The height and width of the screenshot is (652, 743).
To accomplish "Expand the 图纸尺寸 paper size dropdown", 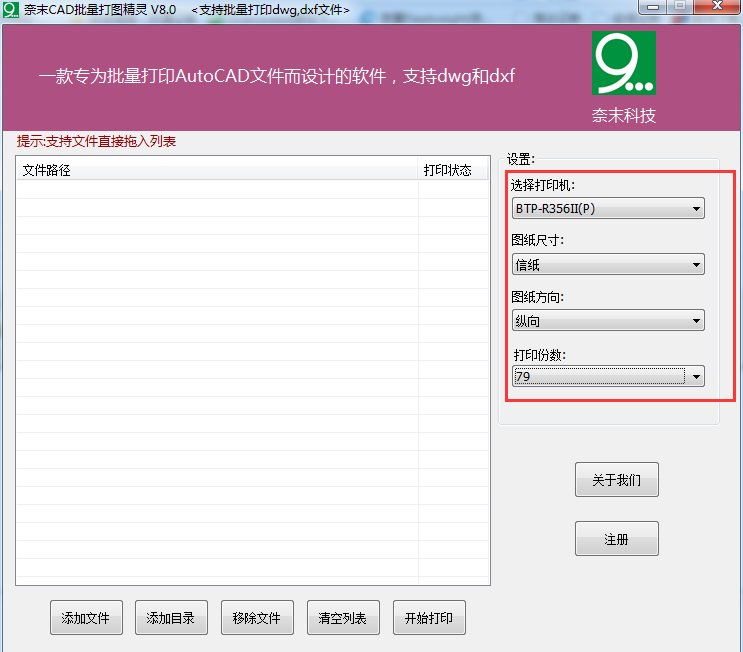I will tap(608, 264).
